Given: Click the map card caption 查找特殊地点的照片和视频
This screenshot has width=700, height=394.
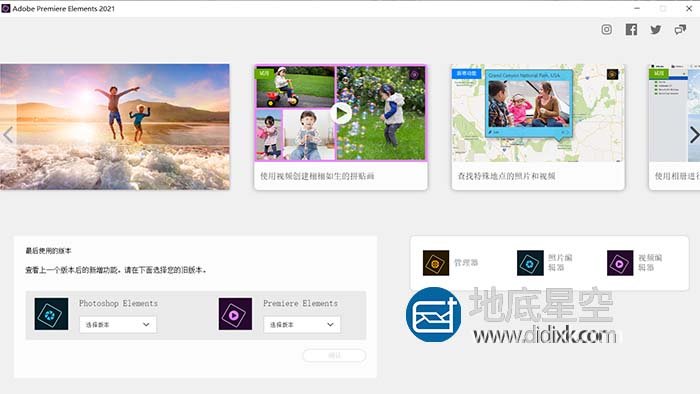Looking at the screenshot, I should (507, 176).
